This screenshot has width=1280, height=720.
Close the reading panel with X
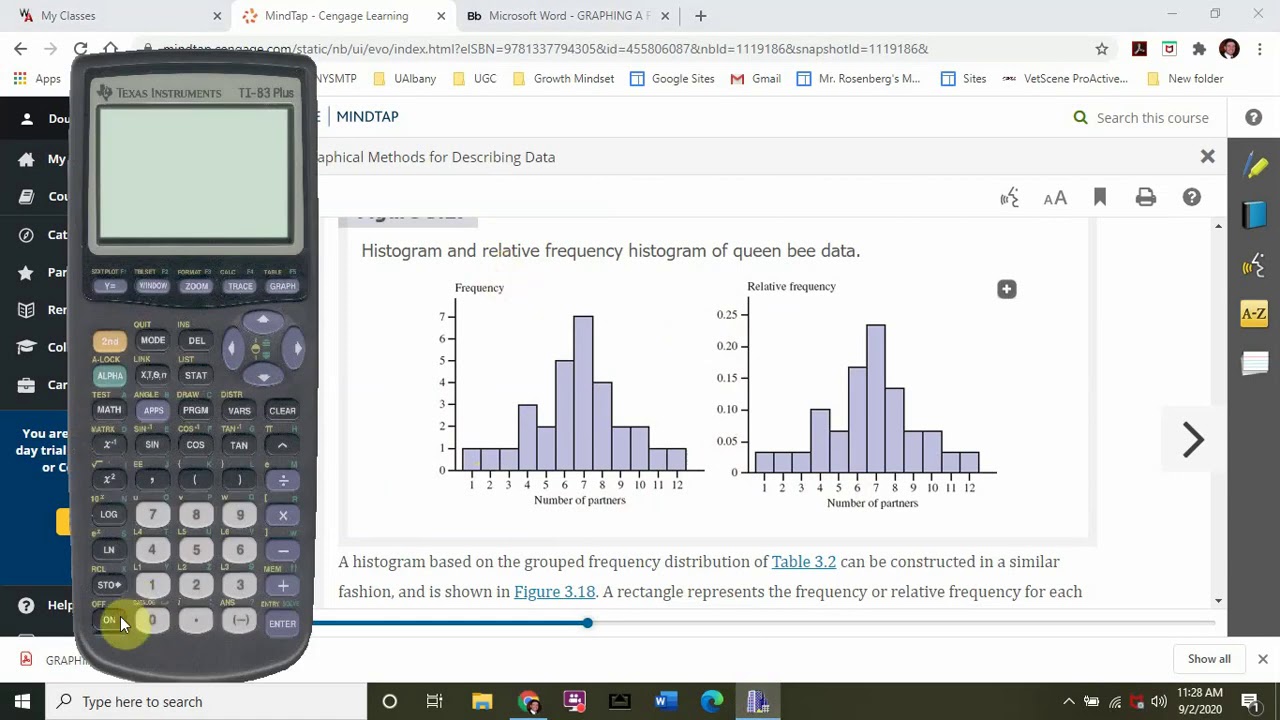tap(1208, 157)
